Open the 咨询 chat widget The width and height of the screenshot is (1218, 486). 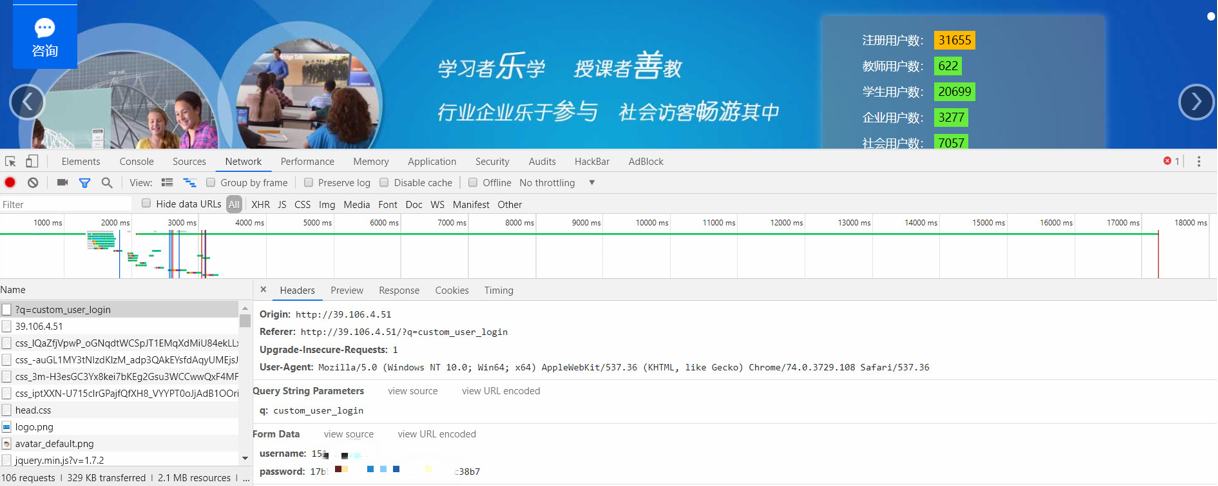(45, 36)
